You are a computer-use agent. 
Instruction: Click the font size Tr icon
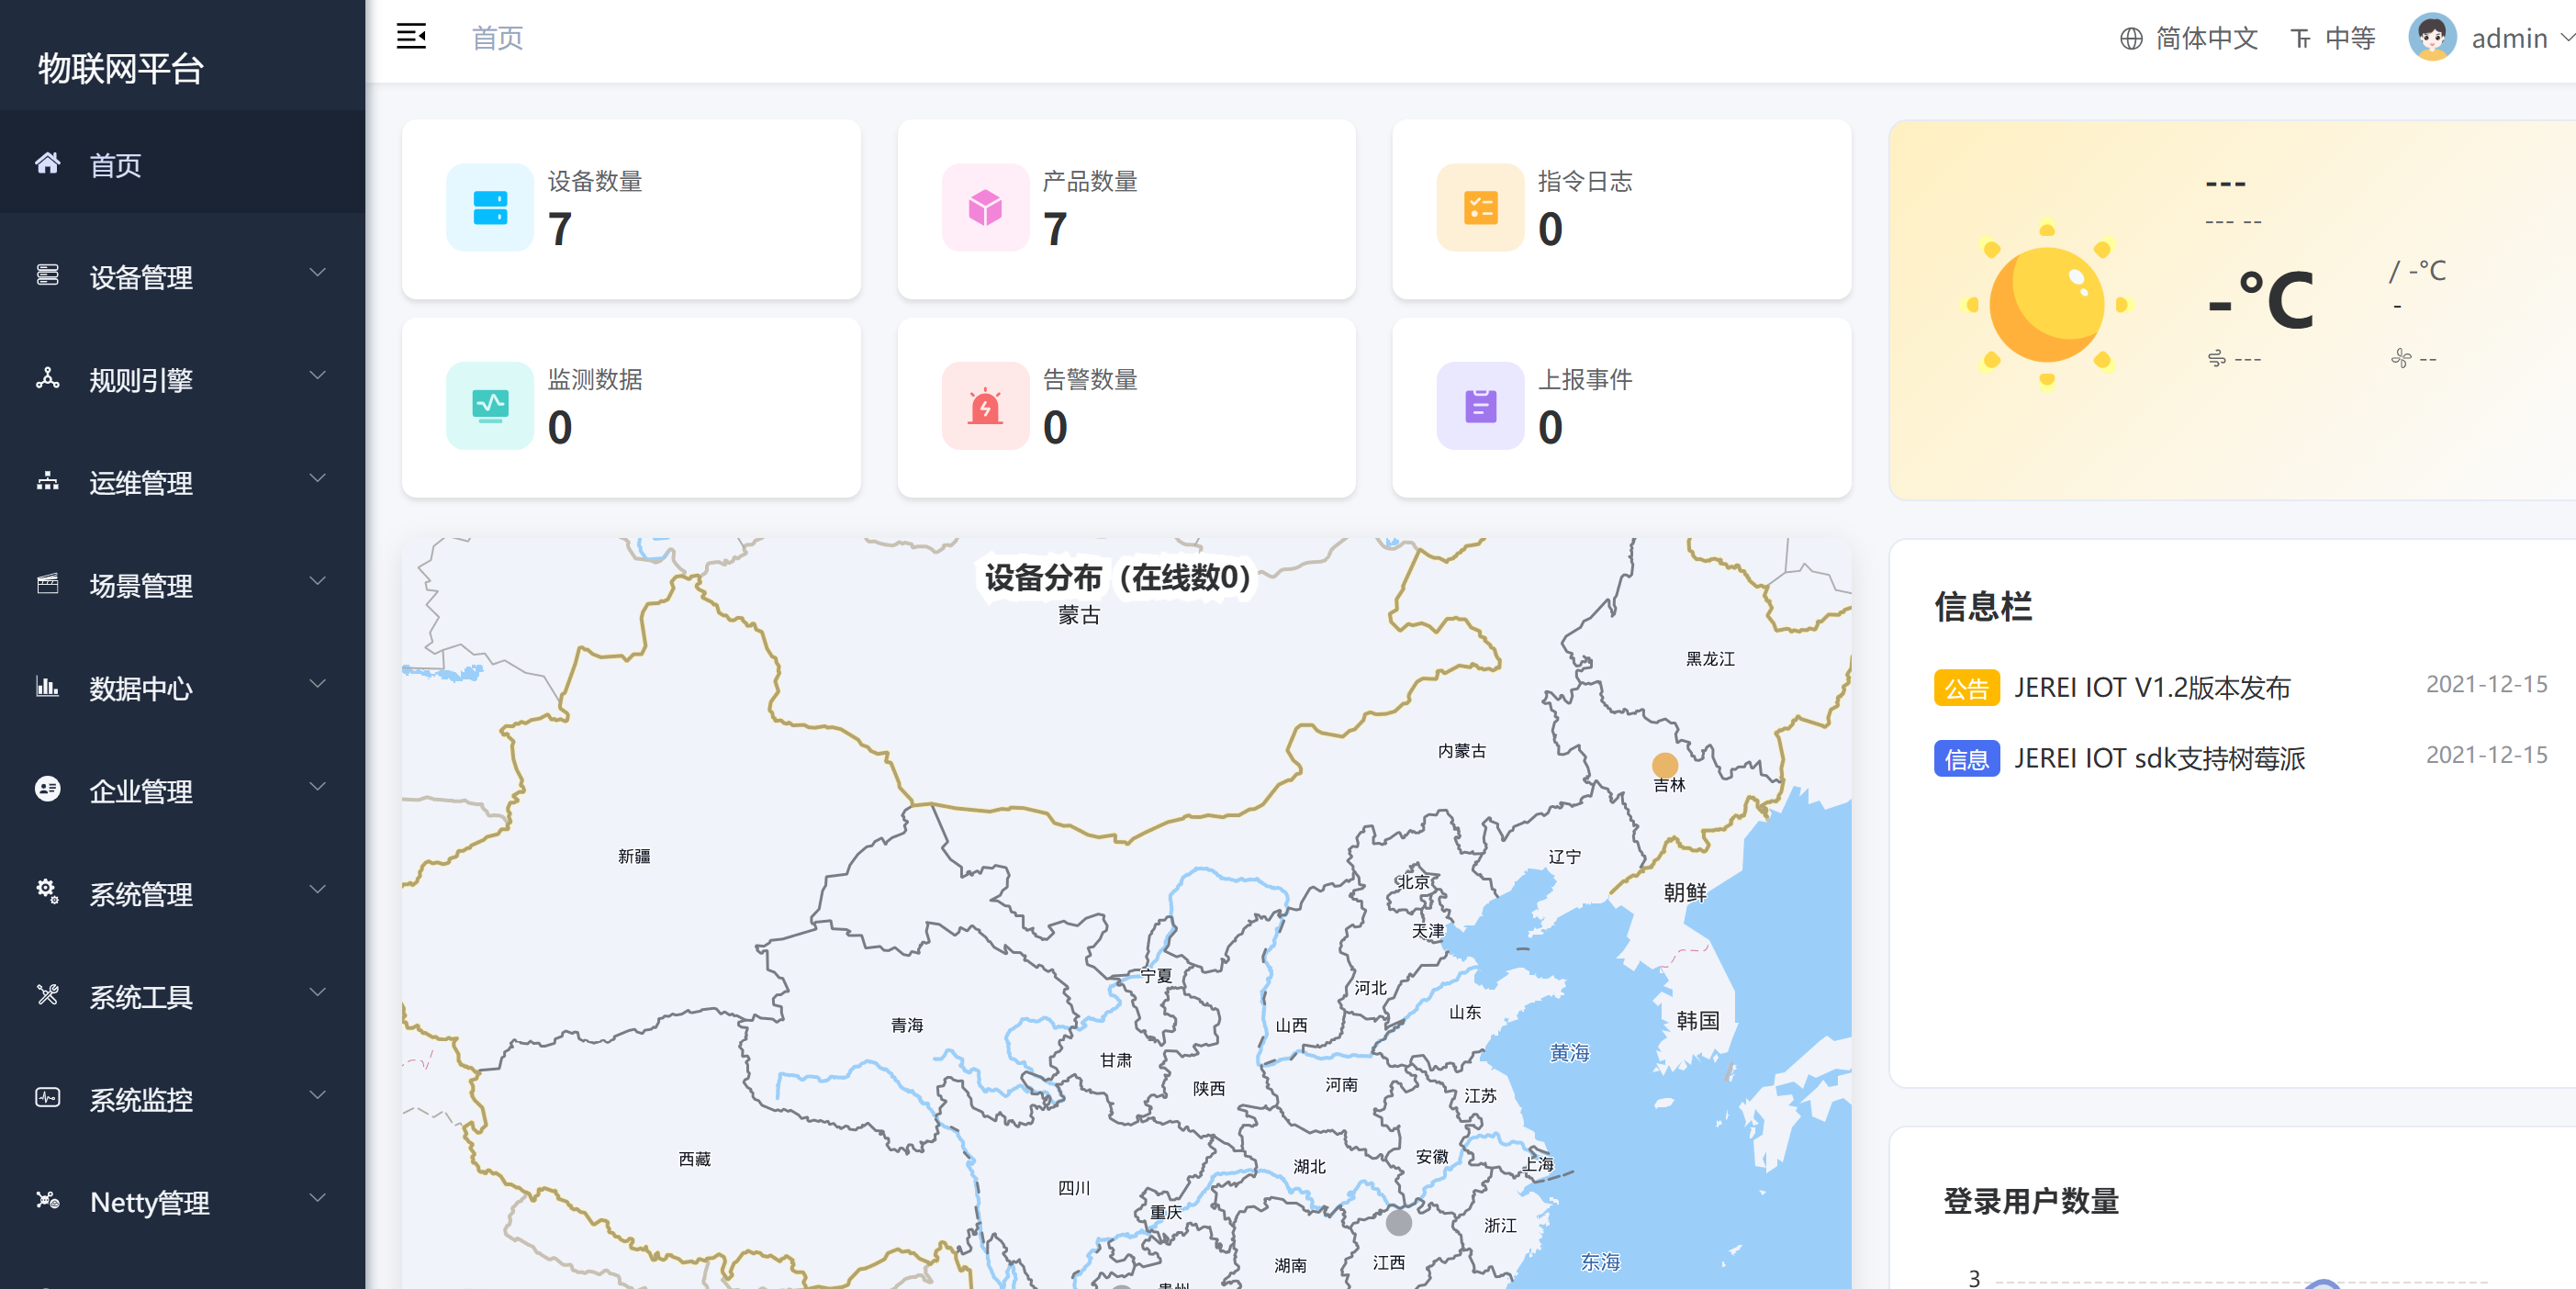[x=2302, y=37]
